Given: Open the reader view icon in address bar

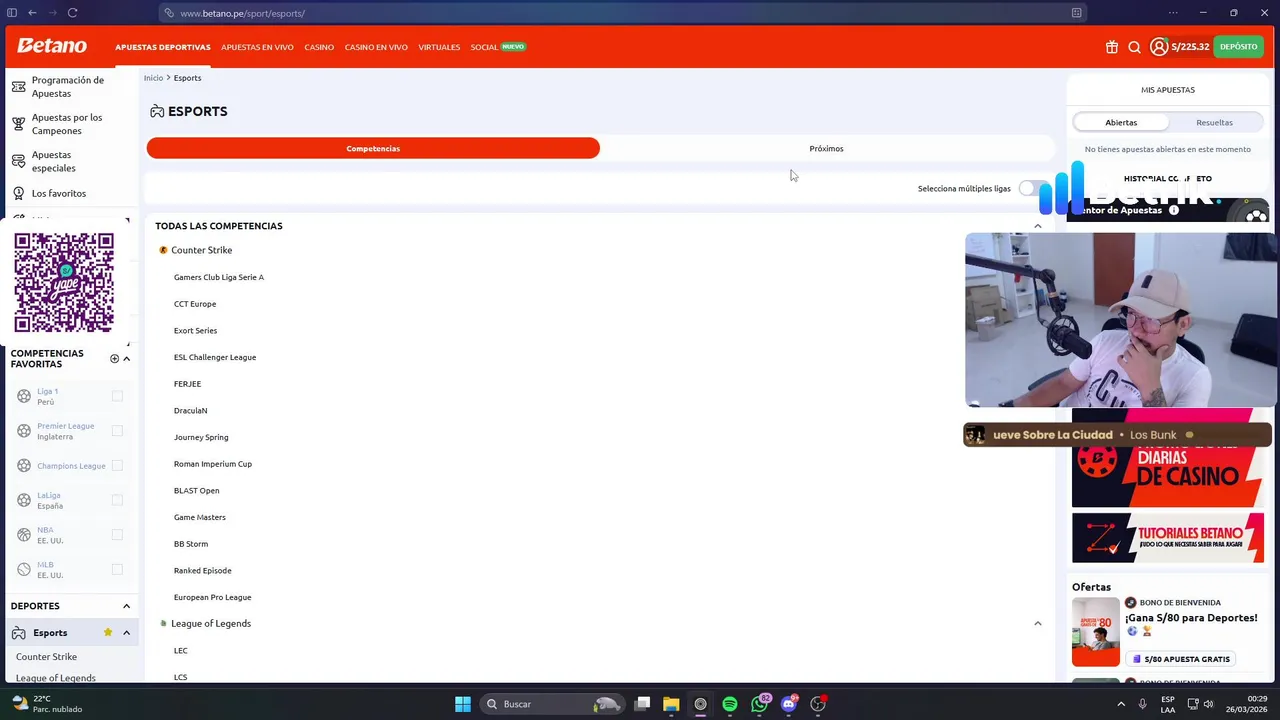Looking at the screenshot, I should click(1076, 13).
